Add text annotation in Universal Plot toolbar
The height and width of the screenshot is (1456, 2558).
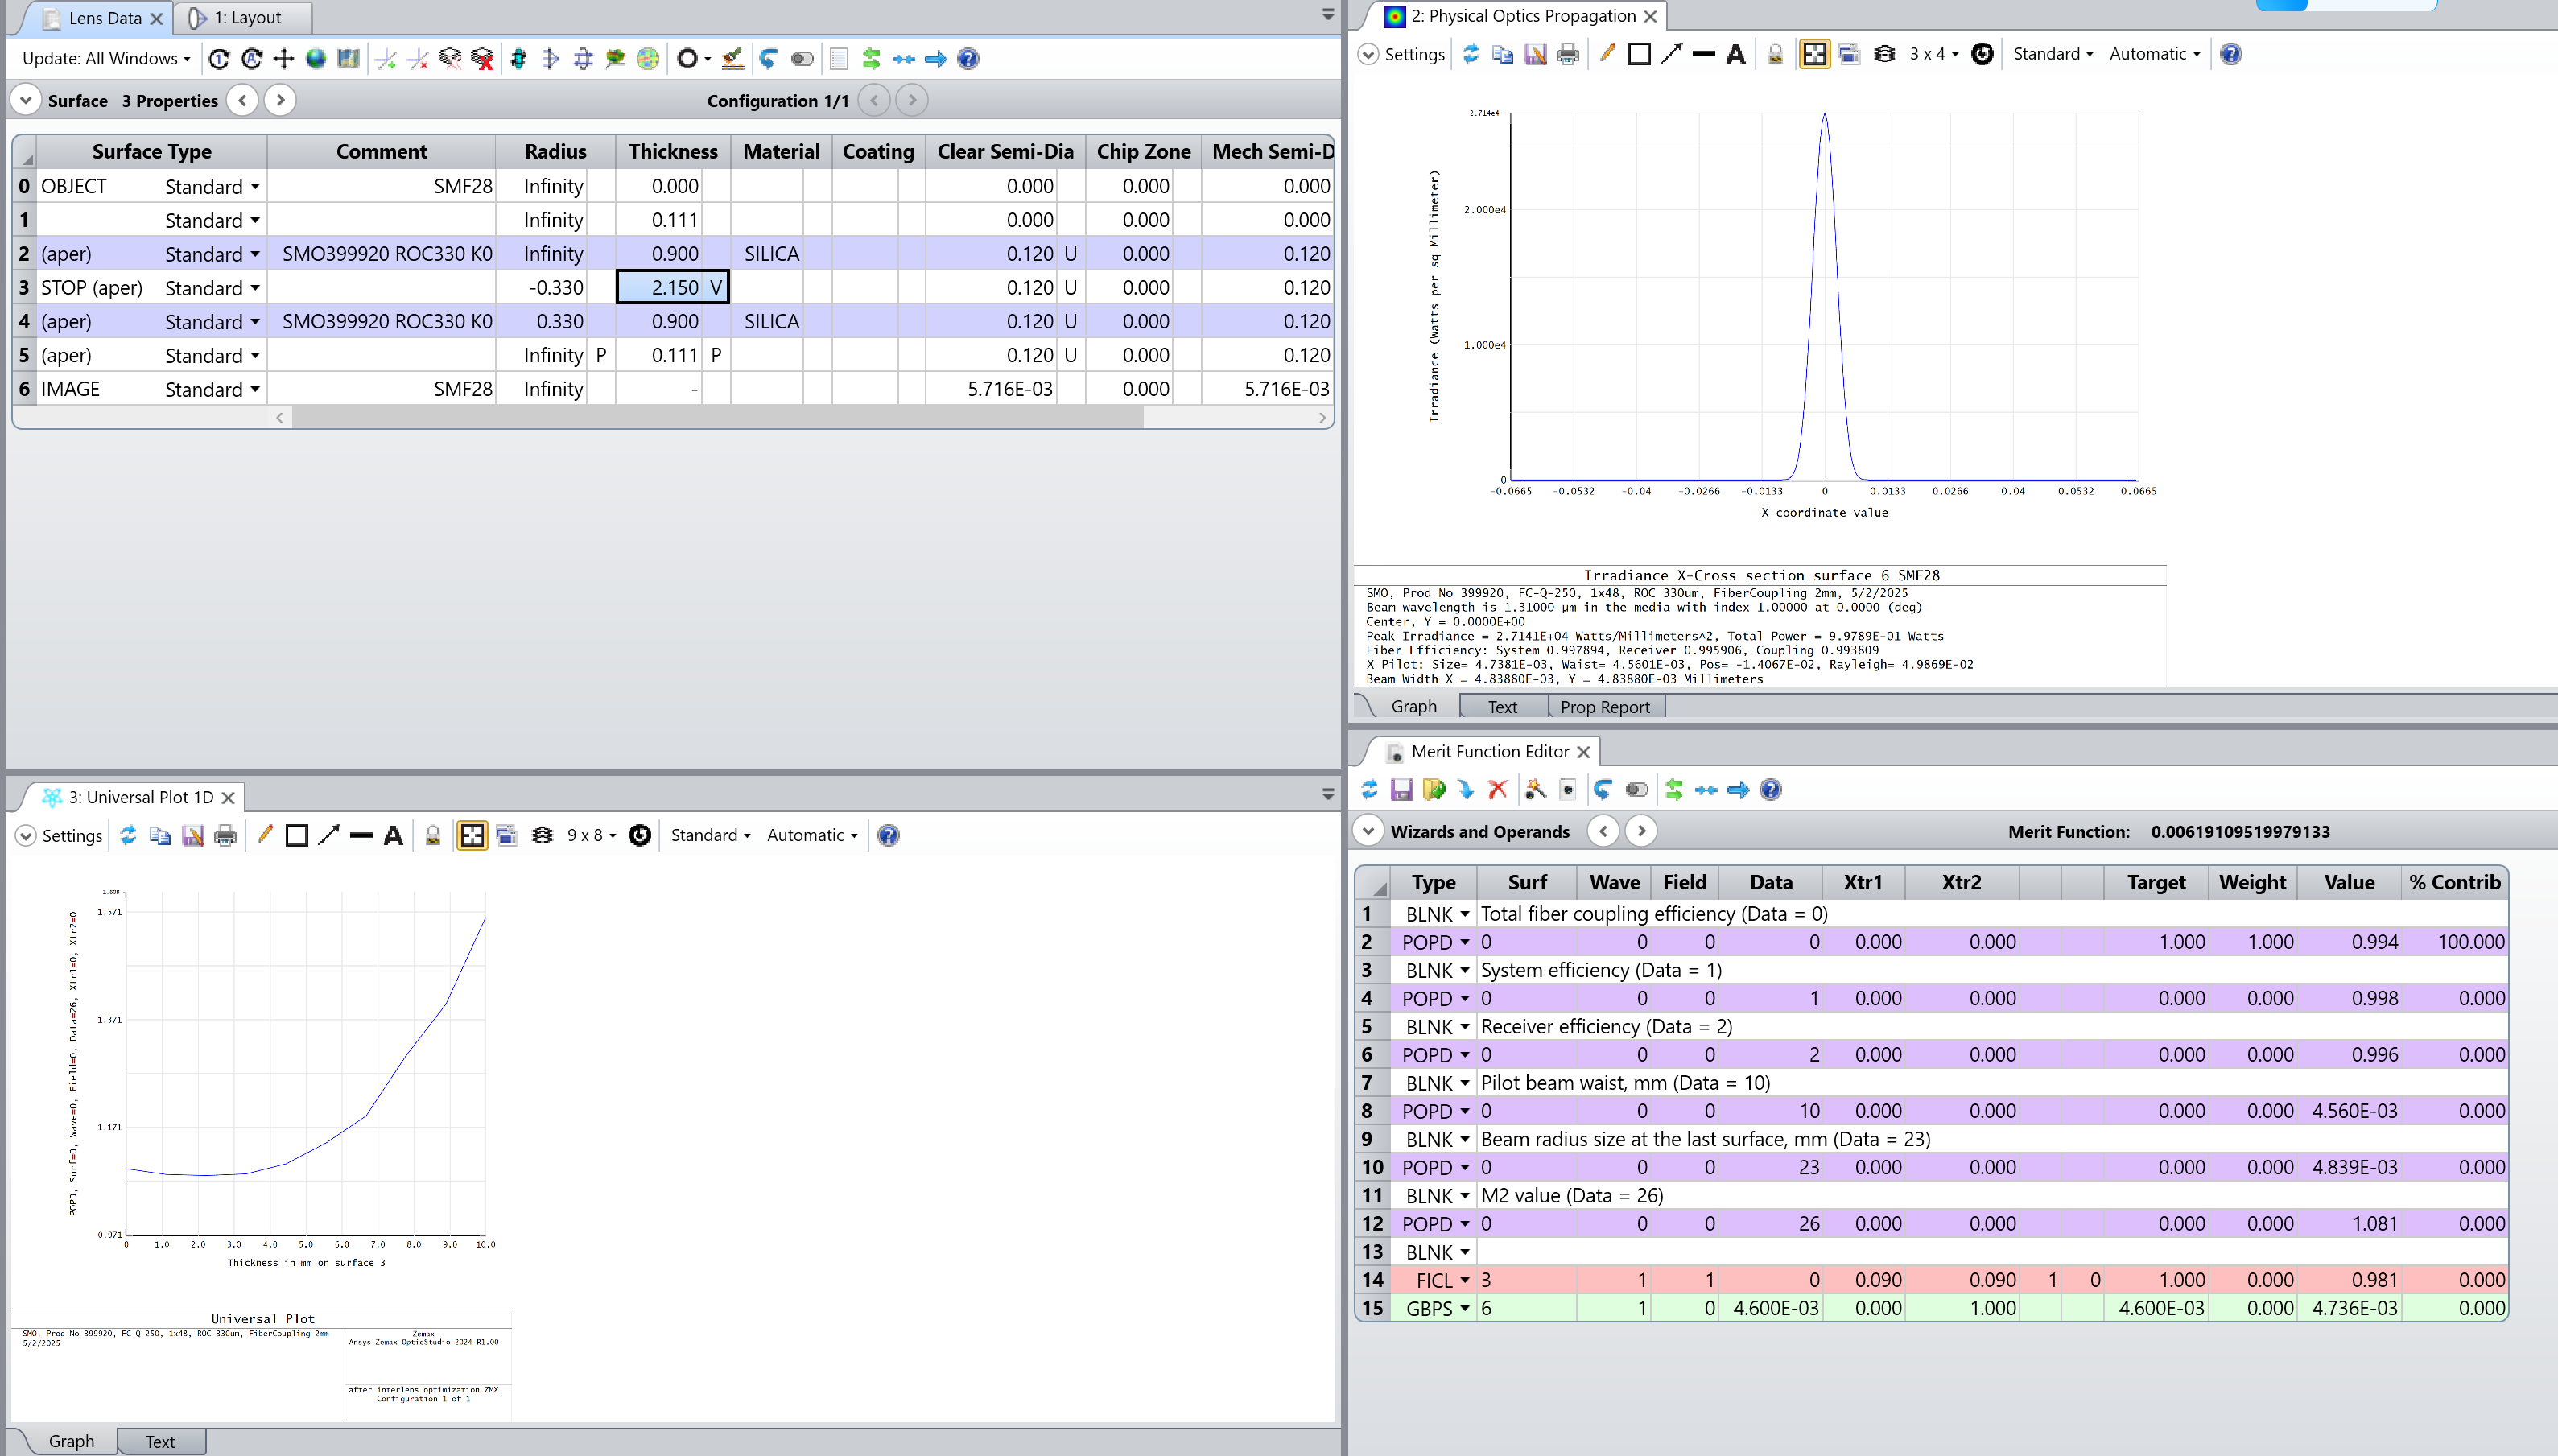pos(393,836)
